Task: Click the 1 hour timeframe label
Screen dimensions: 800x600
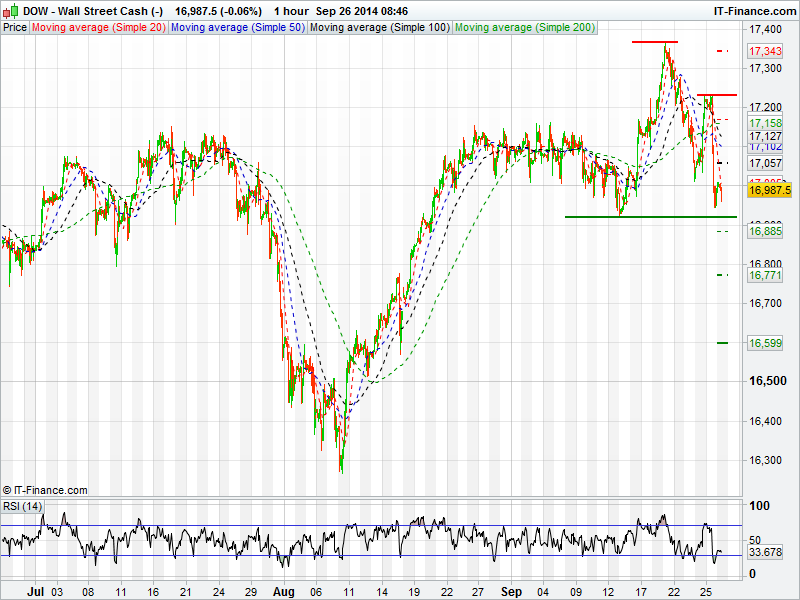Action: 291,11
